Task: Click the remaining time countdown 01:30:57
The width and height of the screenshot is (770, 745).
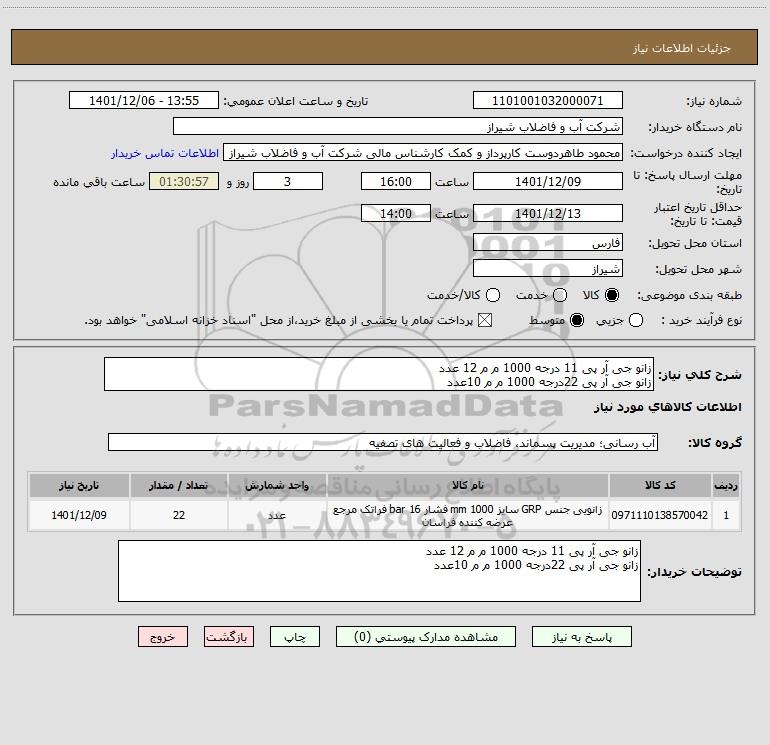Action: click(x=184, y=181)
